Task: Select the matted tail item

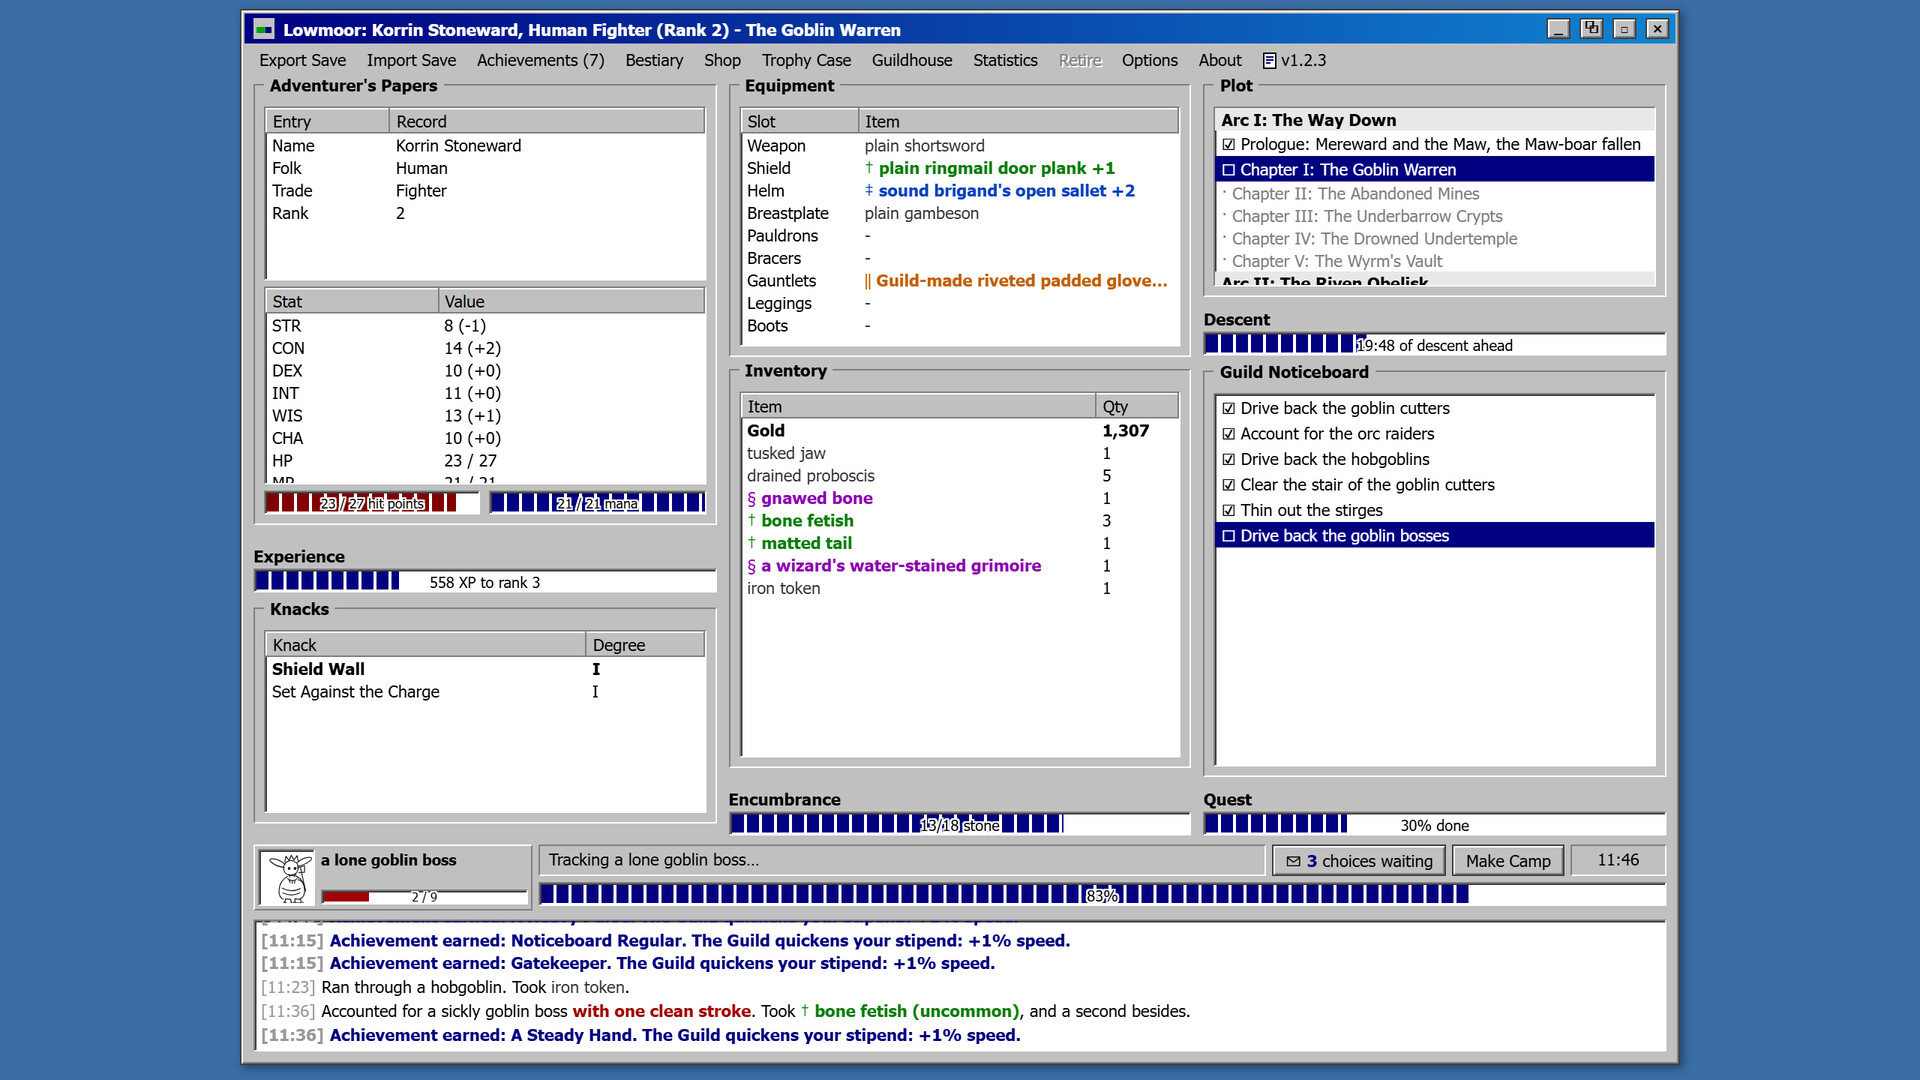Action: [960, 544]
